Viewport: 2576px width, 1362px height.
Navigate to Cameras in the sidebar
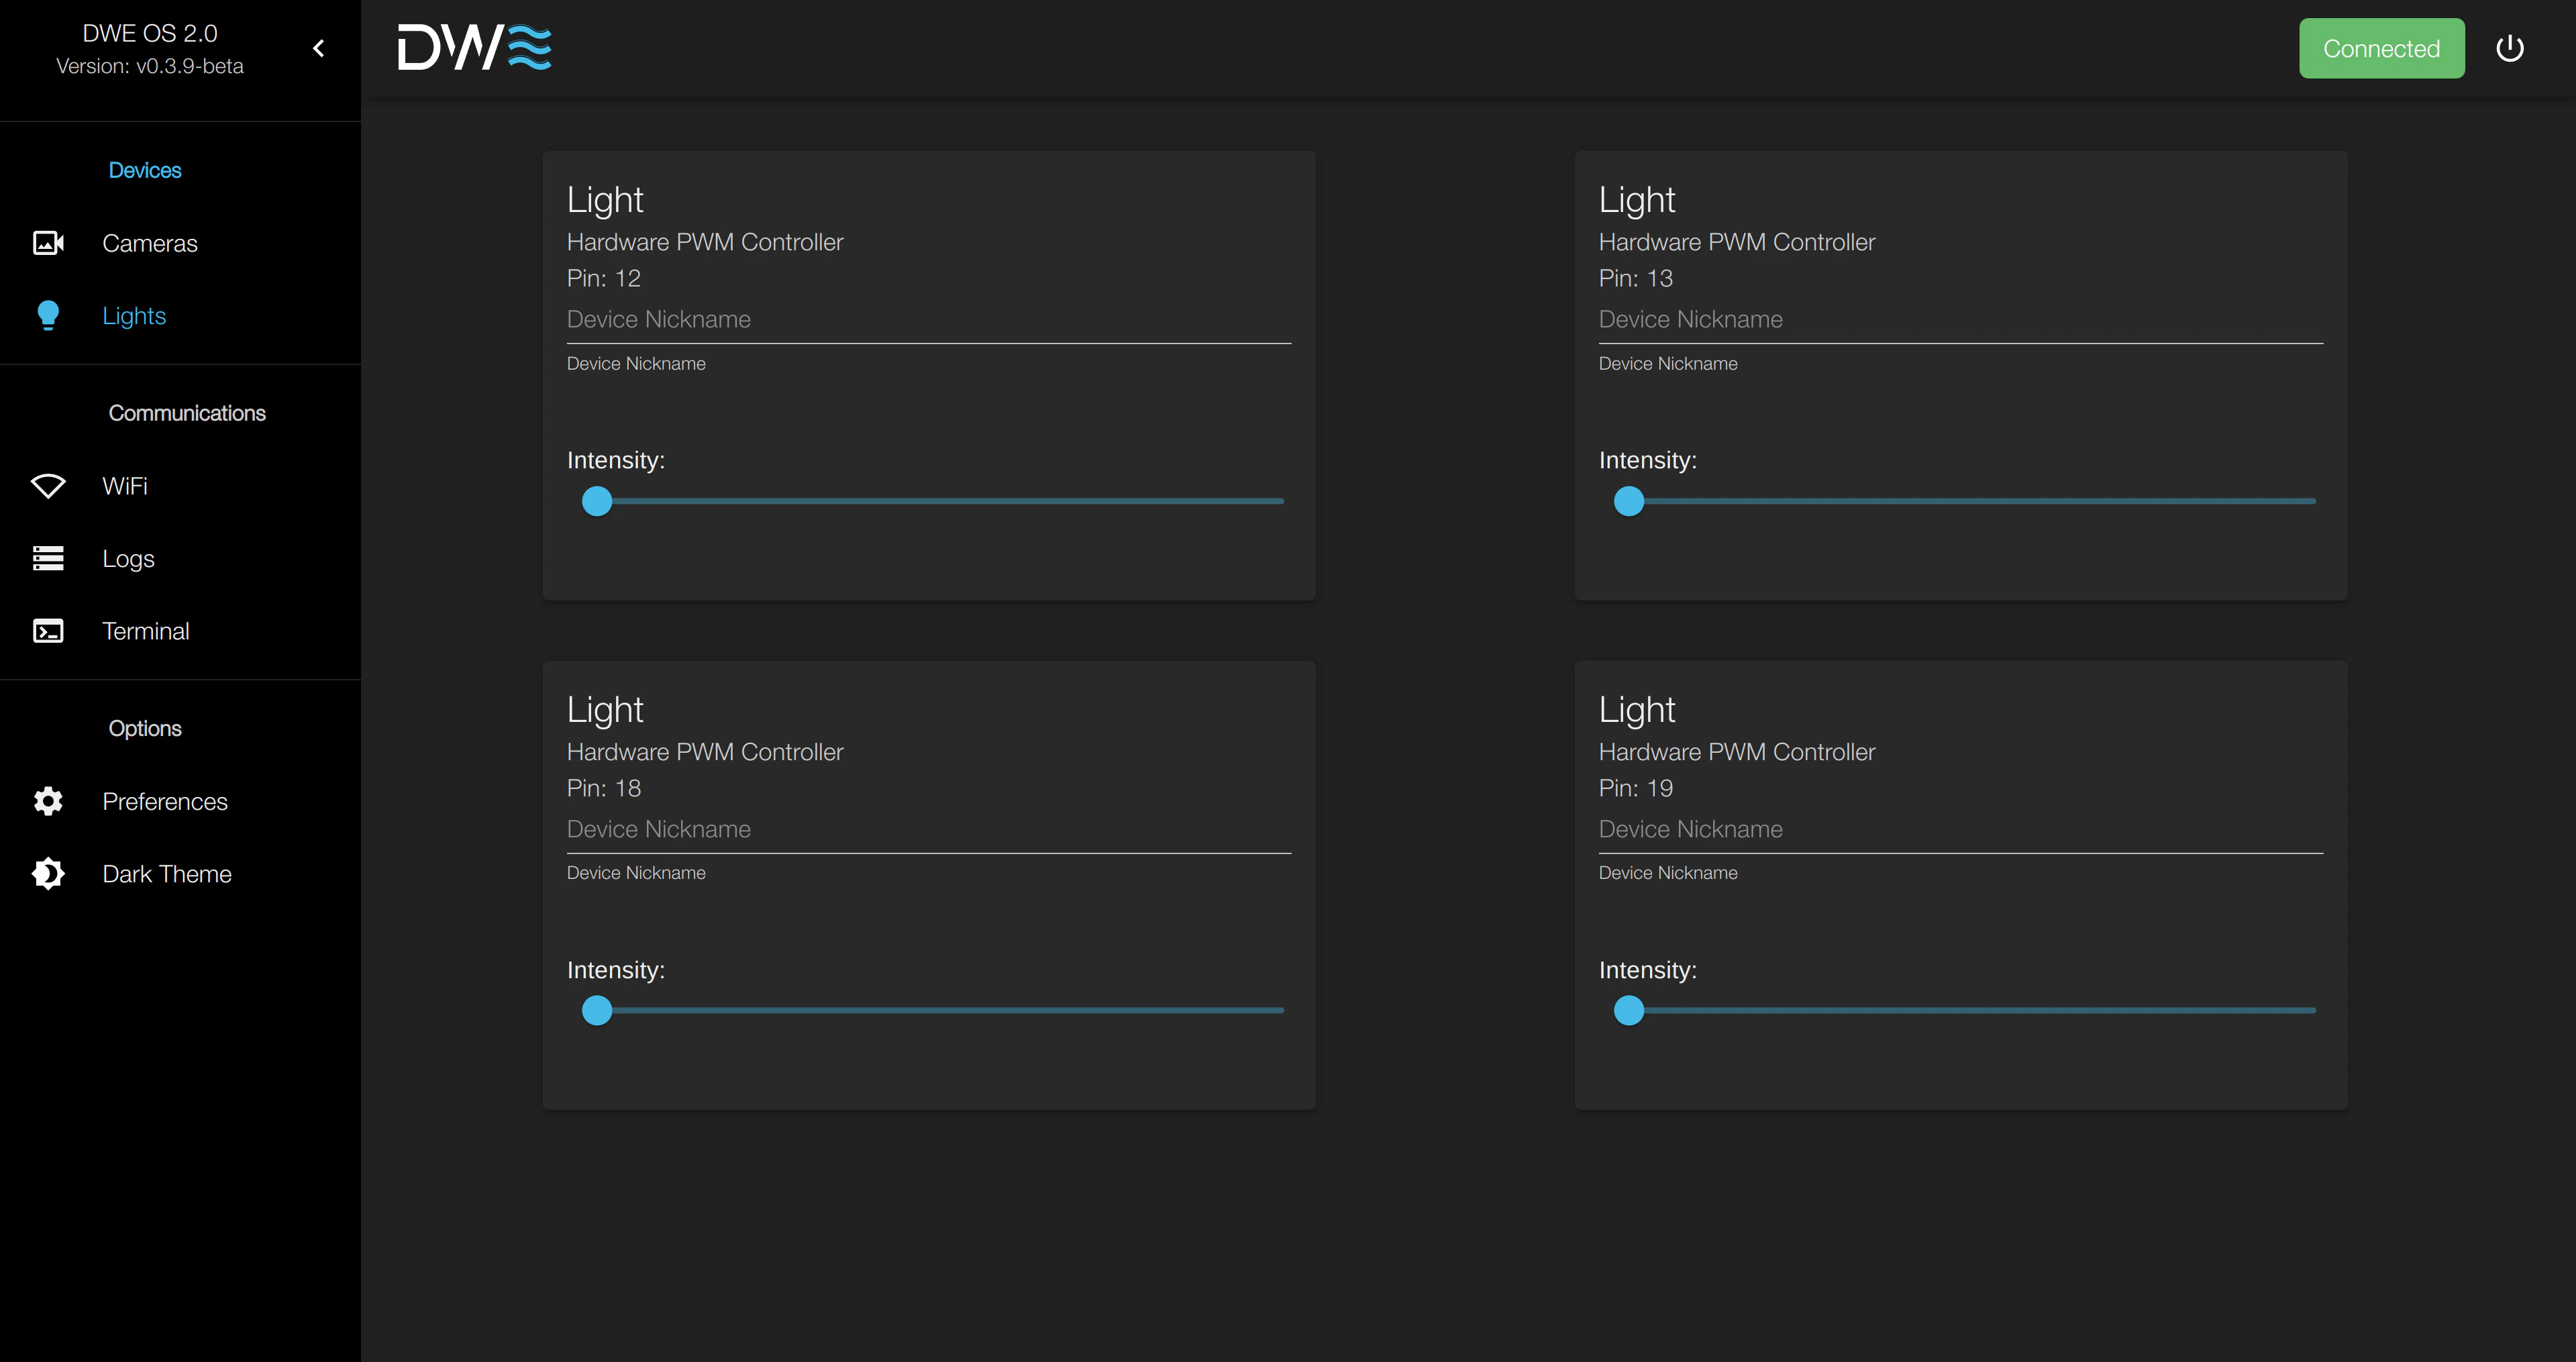150,242
